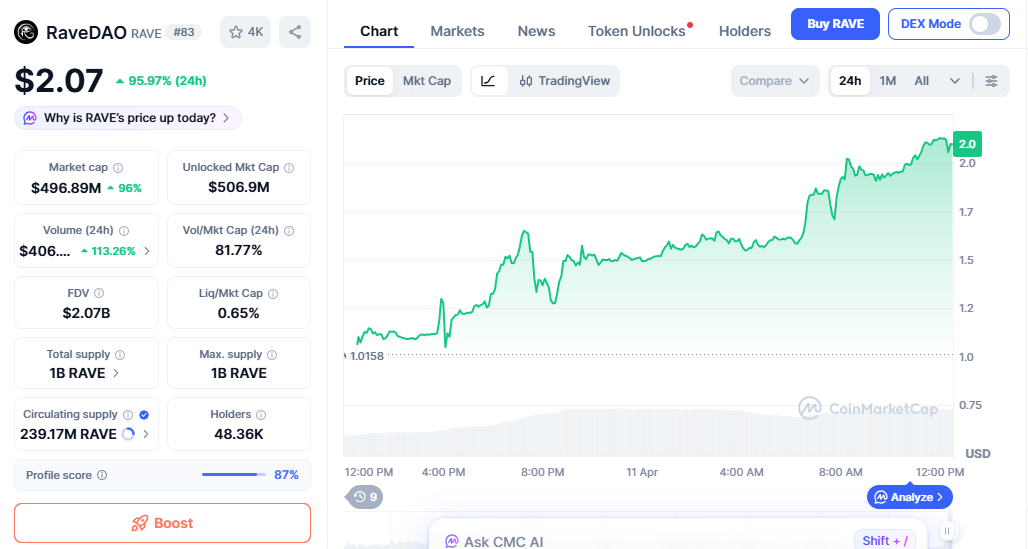Click the pause icon beside Ask CMC AI
Viewport: 1028px width, 549px height.
point(947,531)
